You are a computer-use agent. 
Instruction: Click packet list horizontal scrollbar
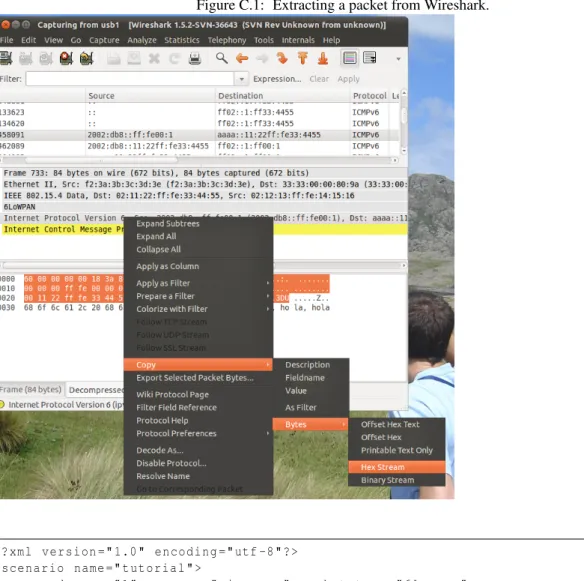click(199, 160)
